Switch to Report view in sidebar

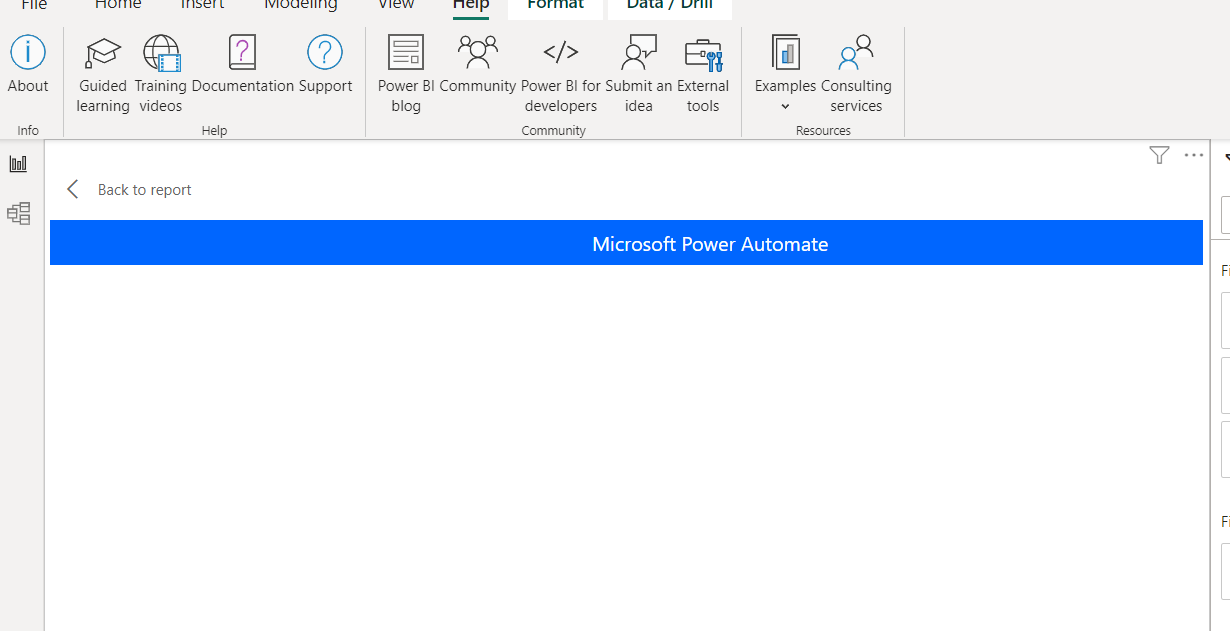[x=18, y=164]
